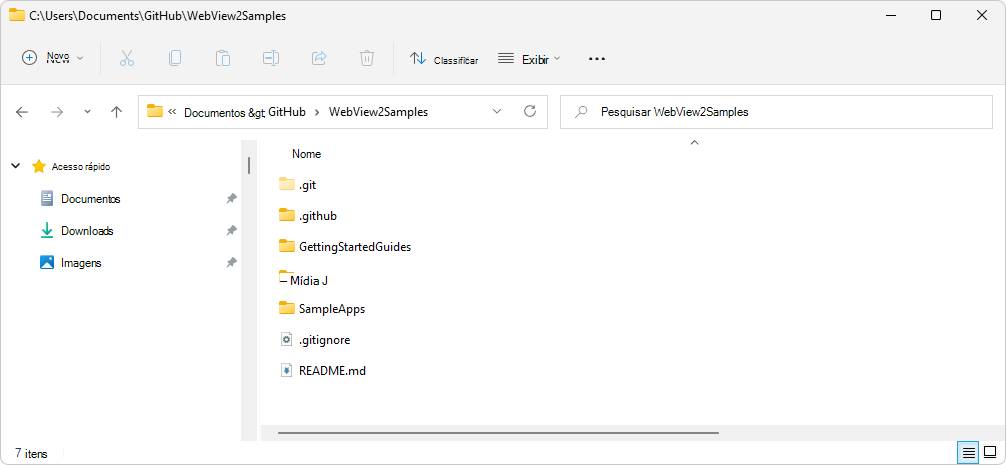Click the address bar folder icon
The height and width of the screenshot is (465, 1006).
point(155,111)
